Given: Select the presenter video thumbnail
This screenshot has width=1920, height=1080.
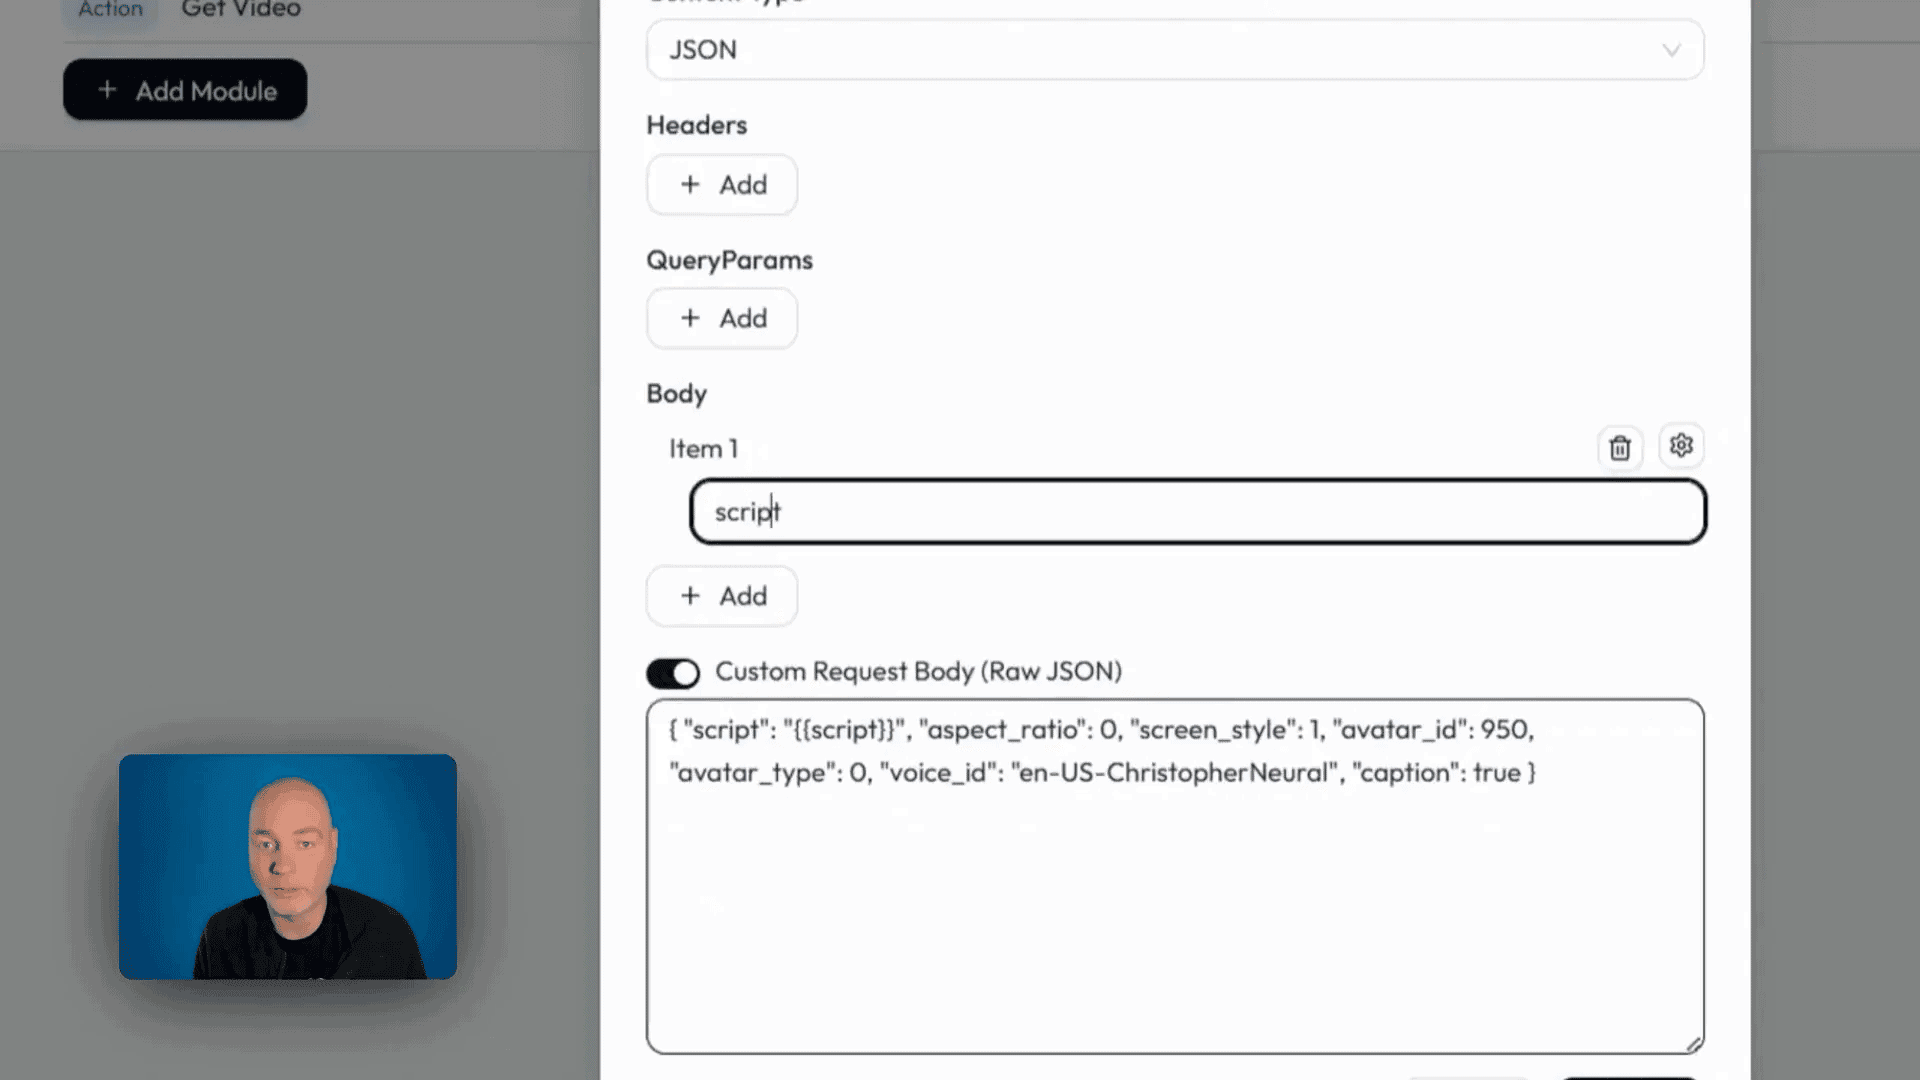Looking at the screenshot, I should [288, 866].
